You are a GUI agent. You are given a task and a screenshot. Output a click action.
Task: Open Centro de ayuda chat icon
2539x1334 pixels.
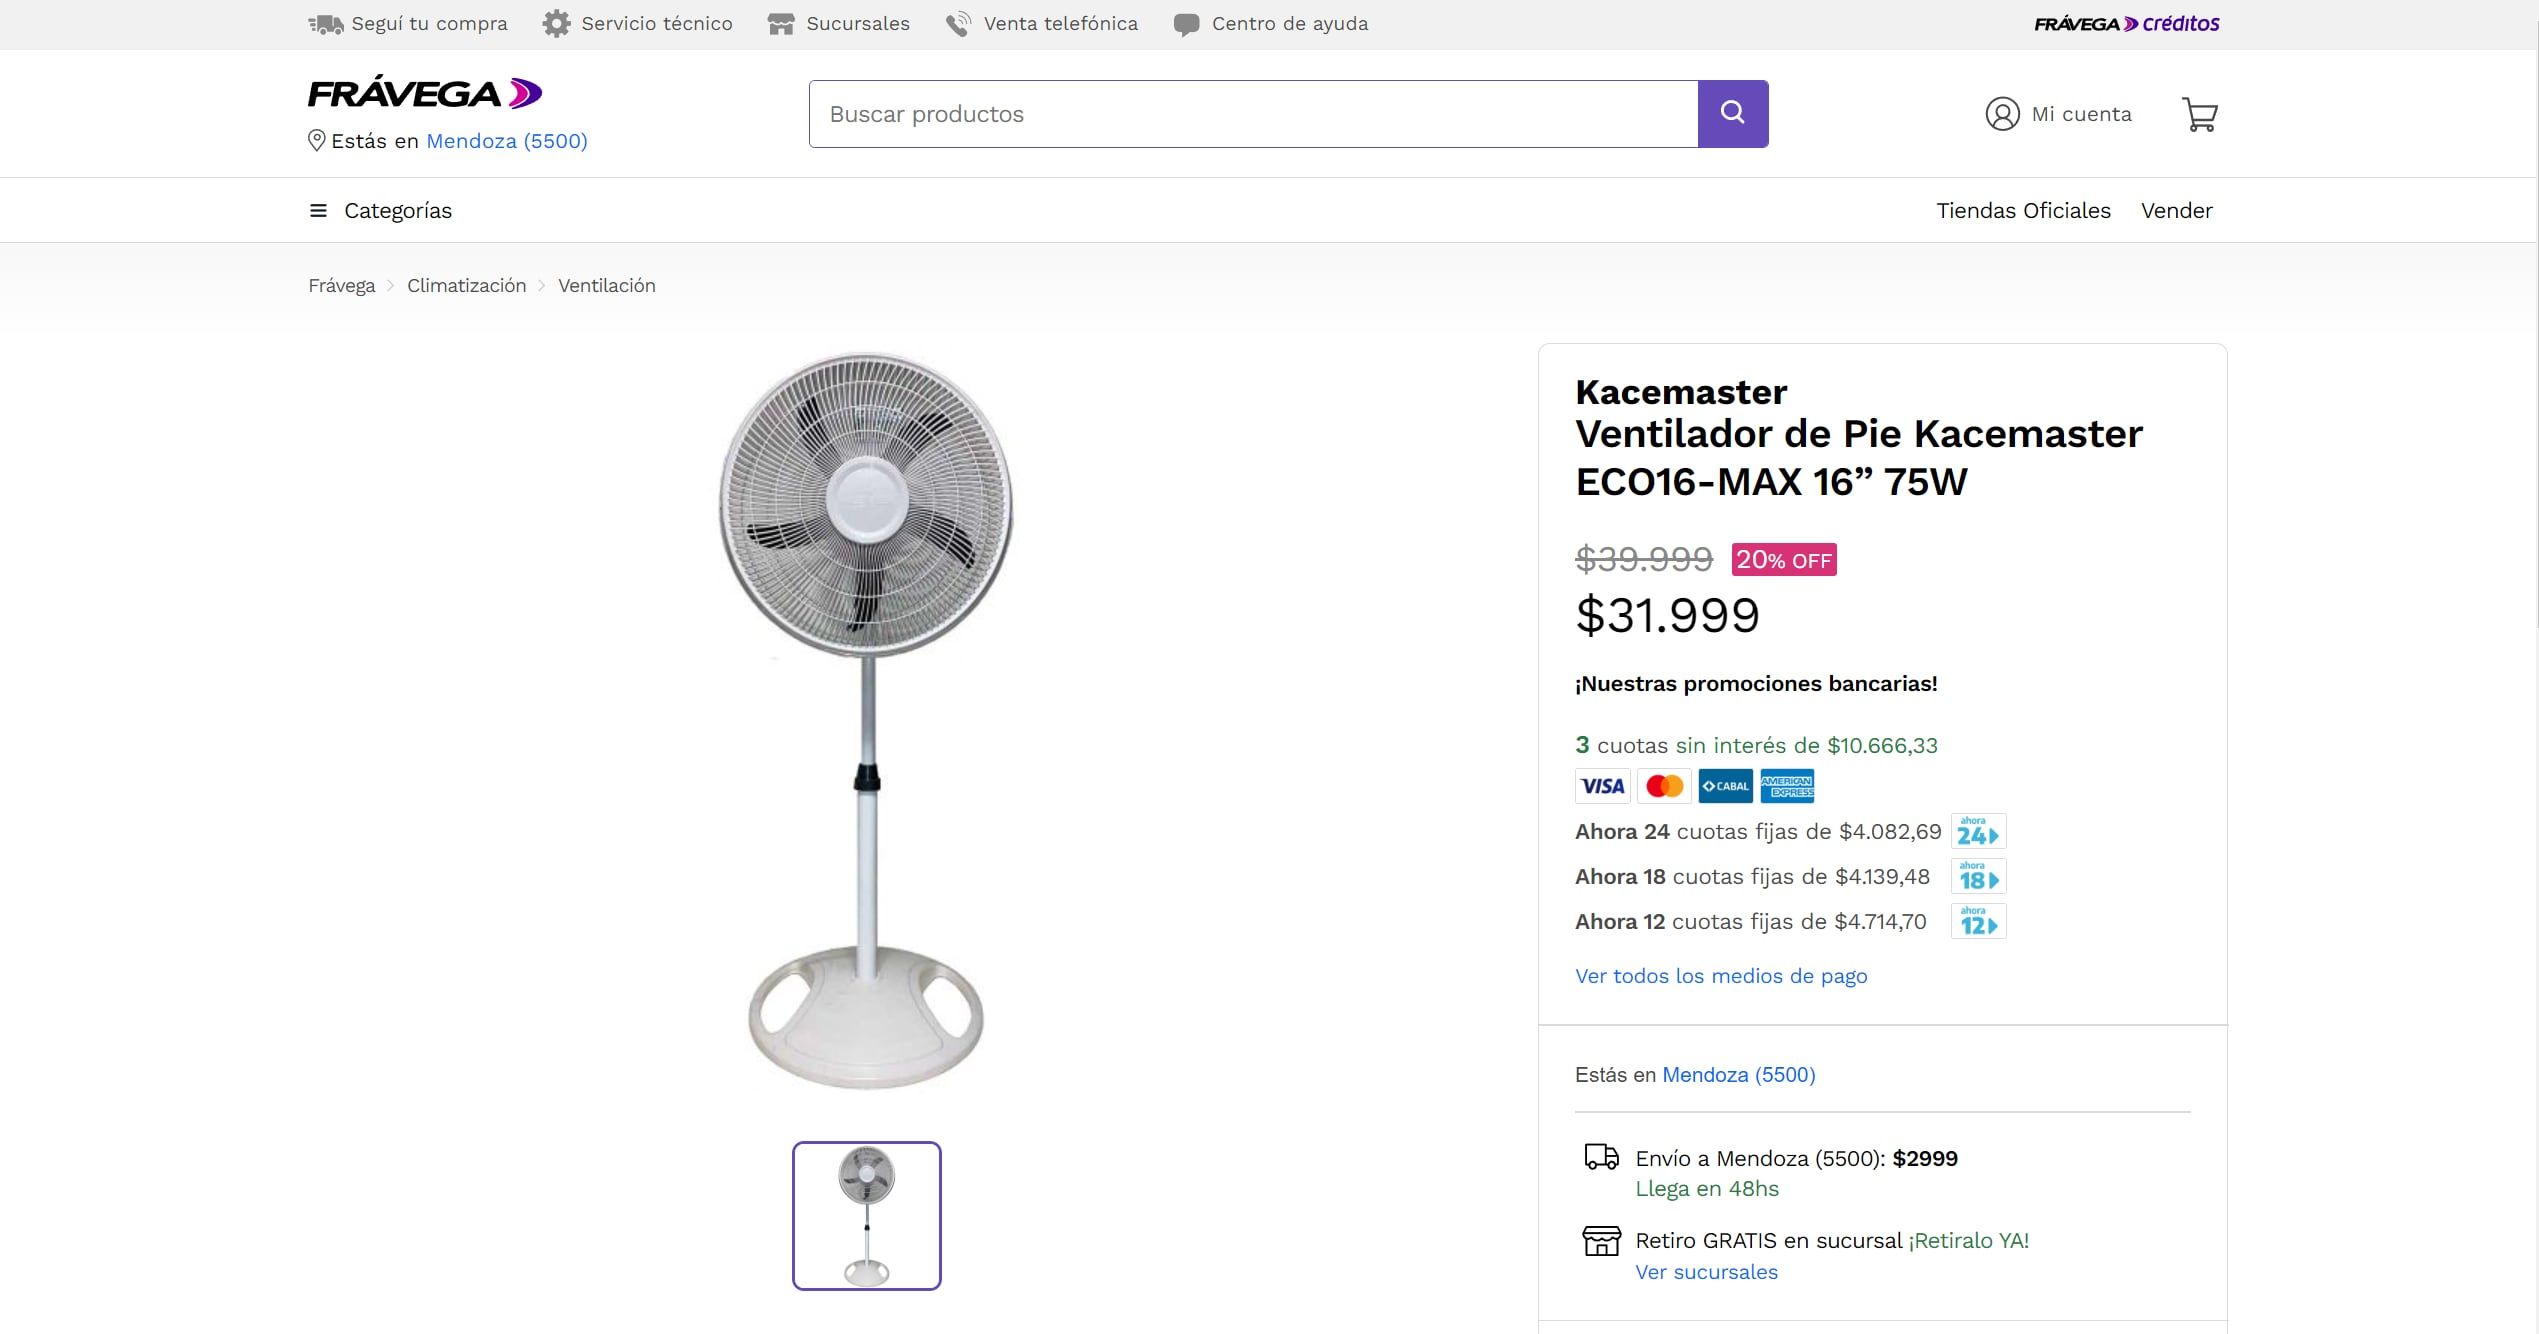1186,23
